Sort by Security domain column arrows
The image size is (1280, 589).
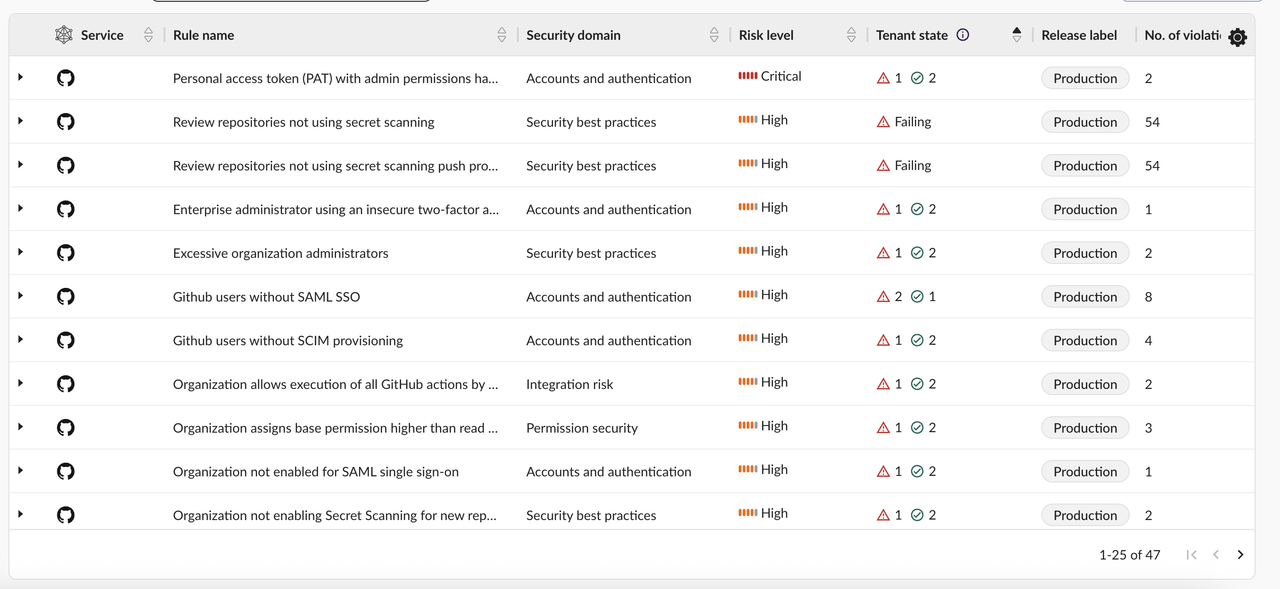pos(714,35)
